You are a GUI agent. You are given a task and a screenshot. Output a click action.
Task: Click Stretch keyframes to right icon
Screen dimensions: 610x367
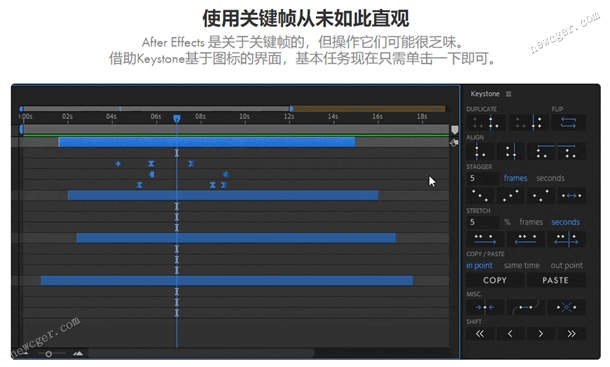(485, 239)
